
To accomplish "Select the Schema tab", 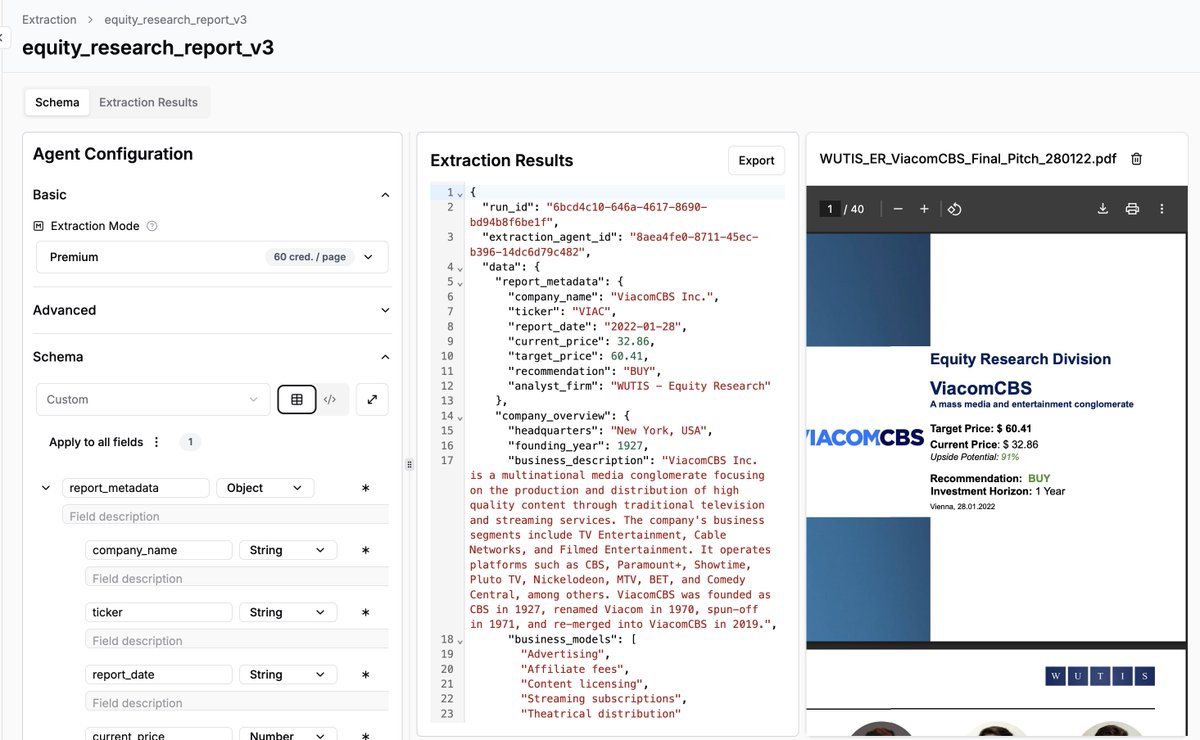I will 57,102.
